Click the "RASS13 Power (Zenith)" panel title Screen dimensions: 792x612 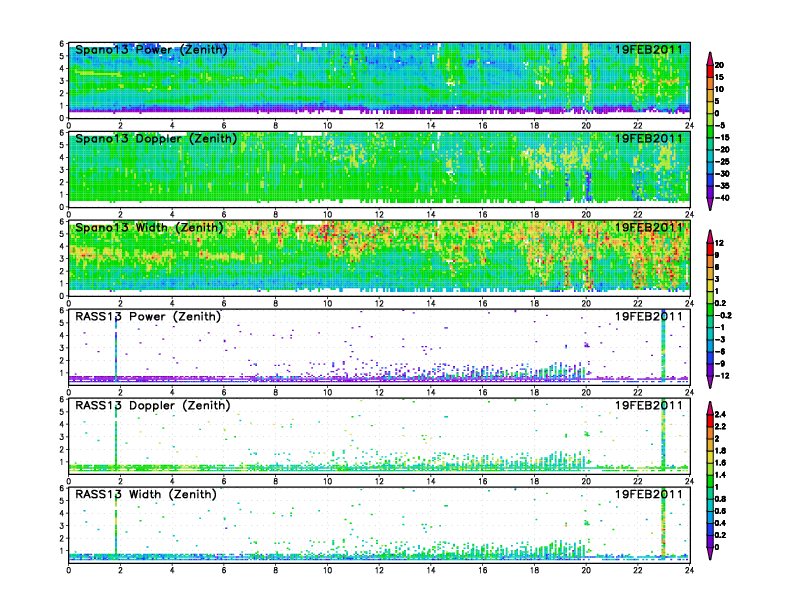148,316
